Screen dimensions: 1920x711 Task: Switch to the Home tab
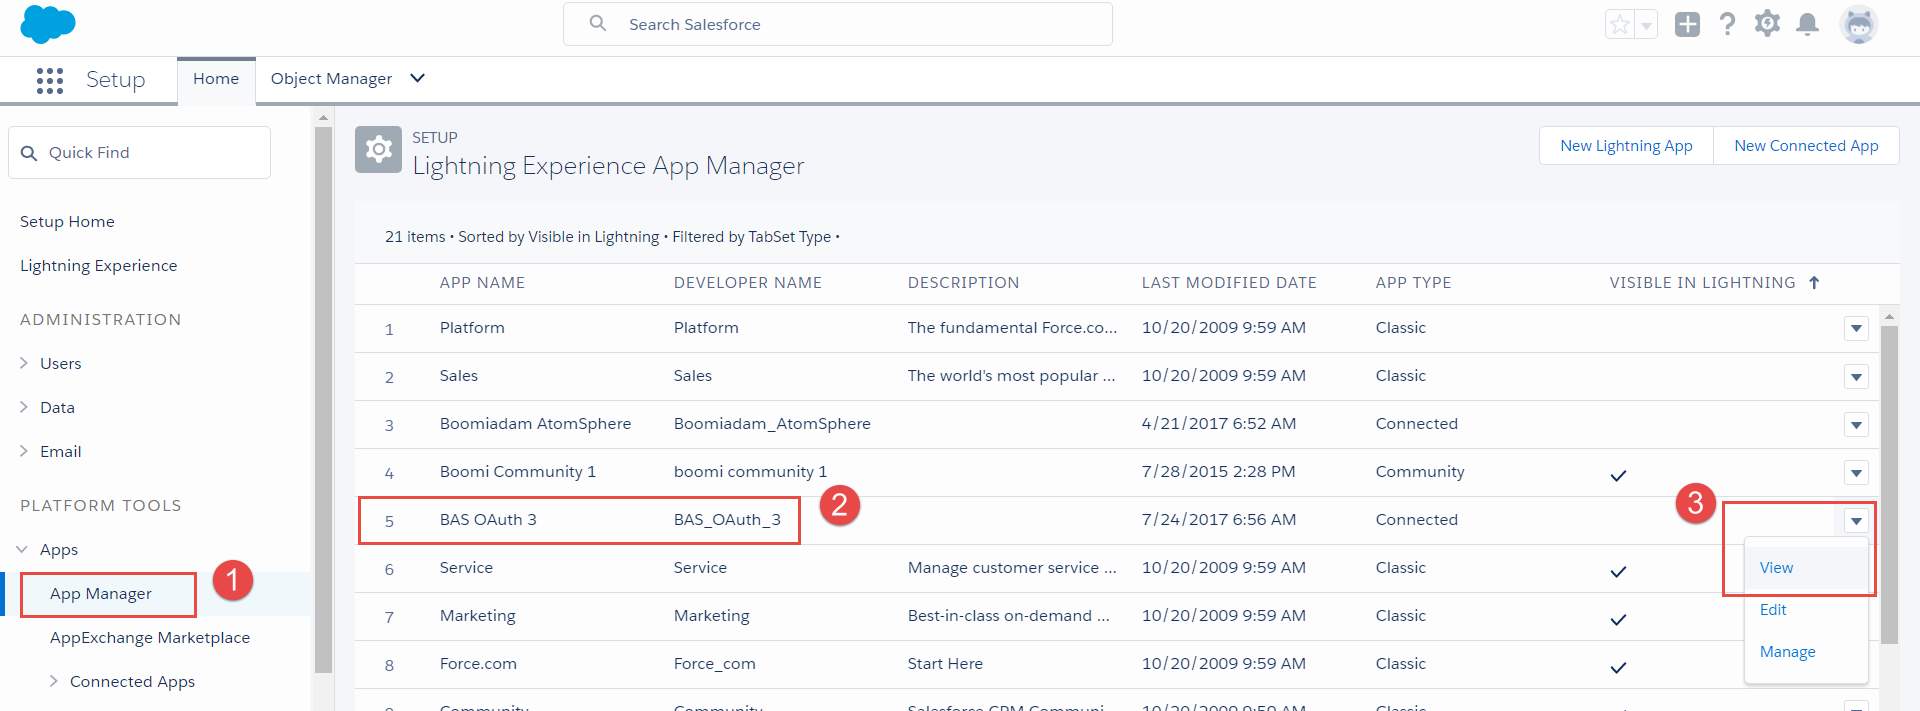tap(216, 79)
